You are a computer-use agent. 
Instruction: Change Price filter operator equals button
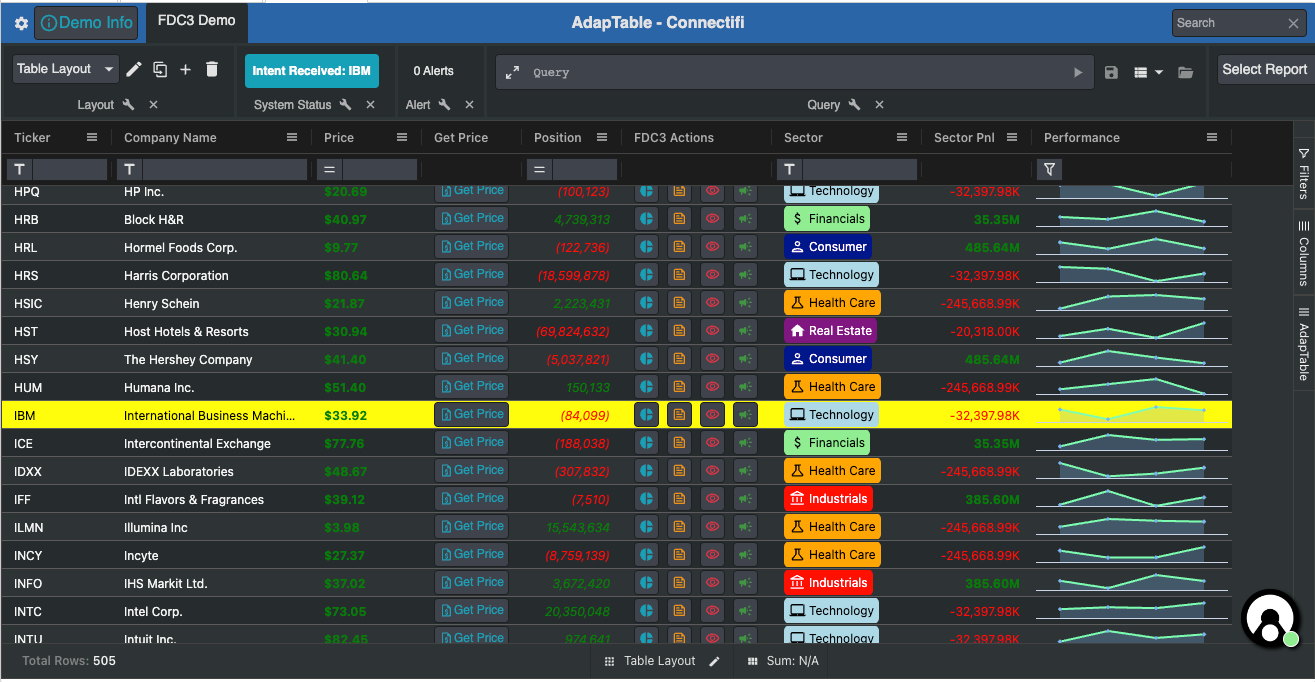coord(329,170)
